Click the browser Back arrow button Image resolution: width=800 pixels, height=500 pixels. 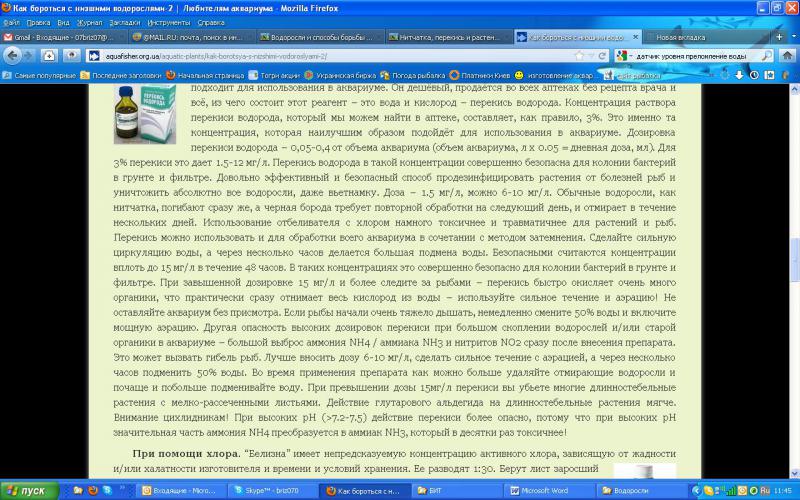point(14,55)
